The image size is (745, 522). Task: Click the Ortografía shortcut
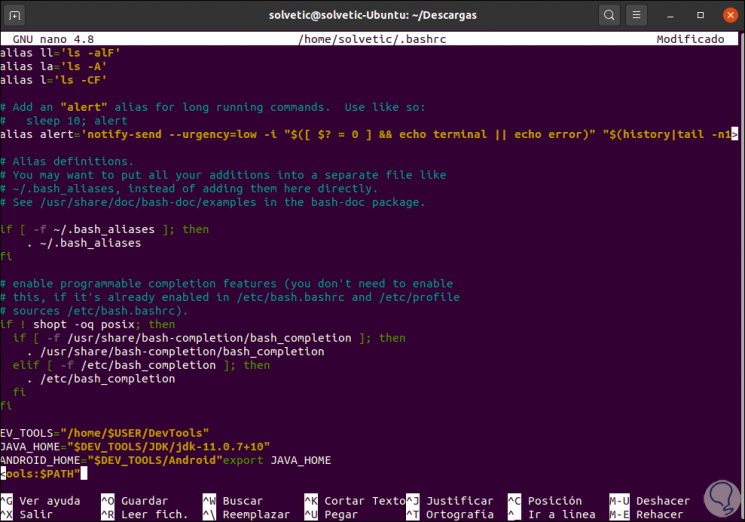(449, 514)
